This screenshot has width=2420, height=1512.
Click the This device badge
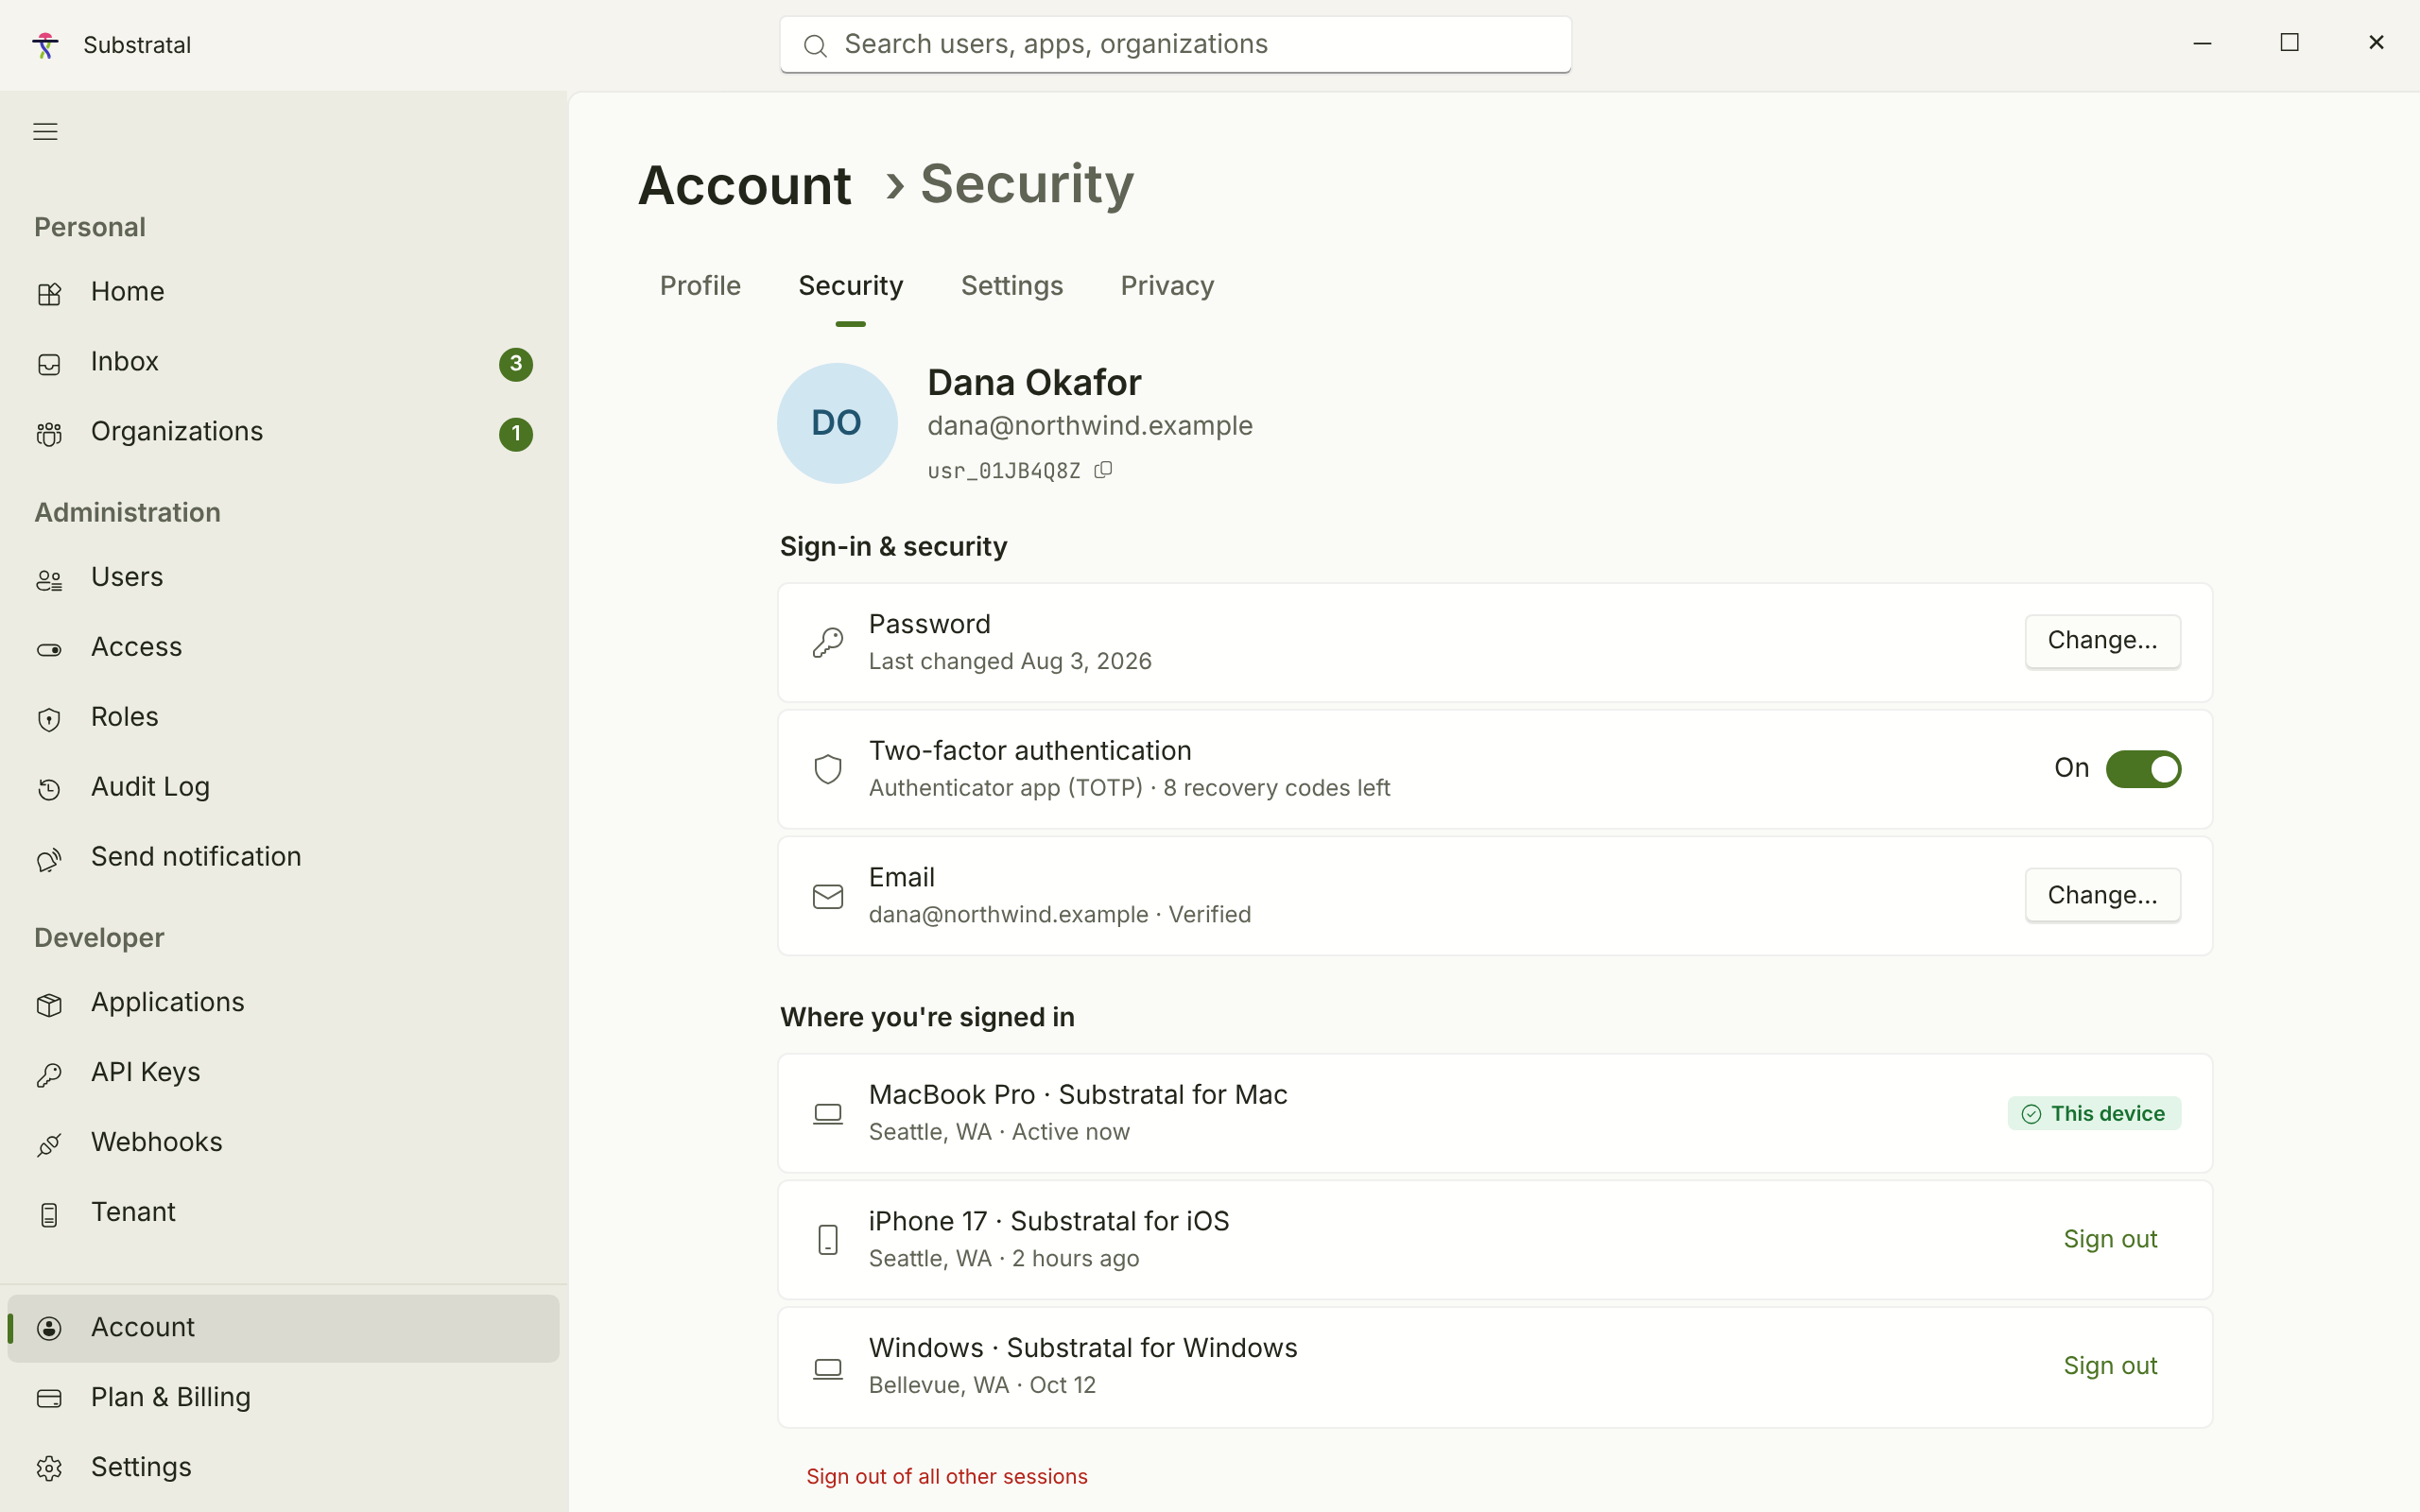click(2094, 1114)
